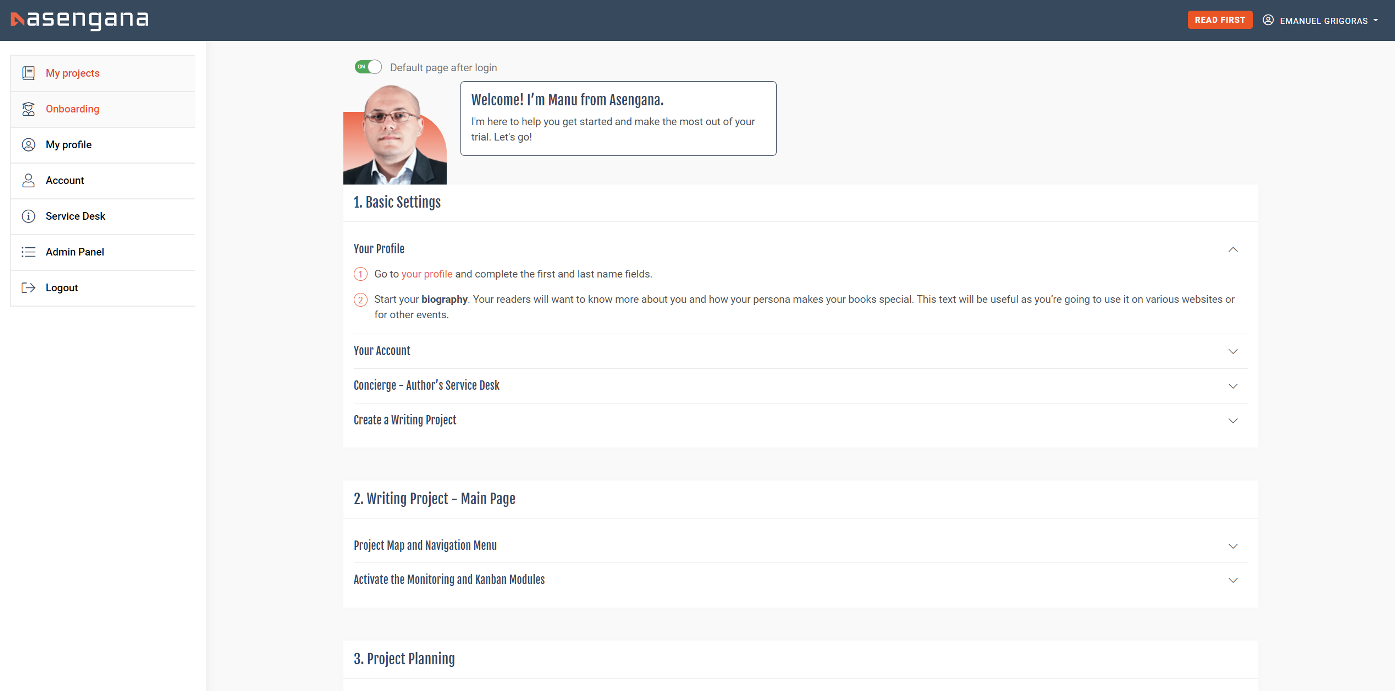The image size is (1395, 691).
Task: Expand Project Map and Navigation Menu
Action: [1233, 546]
